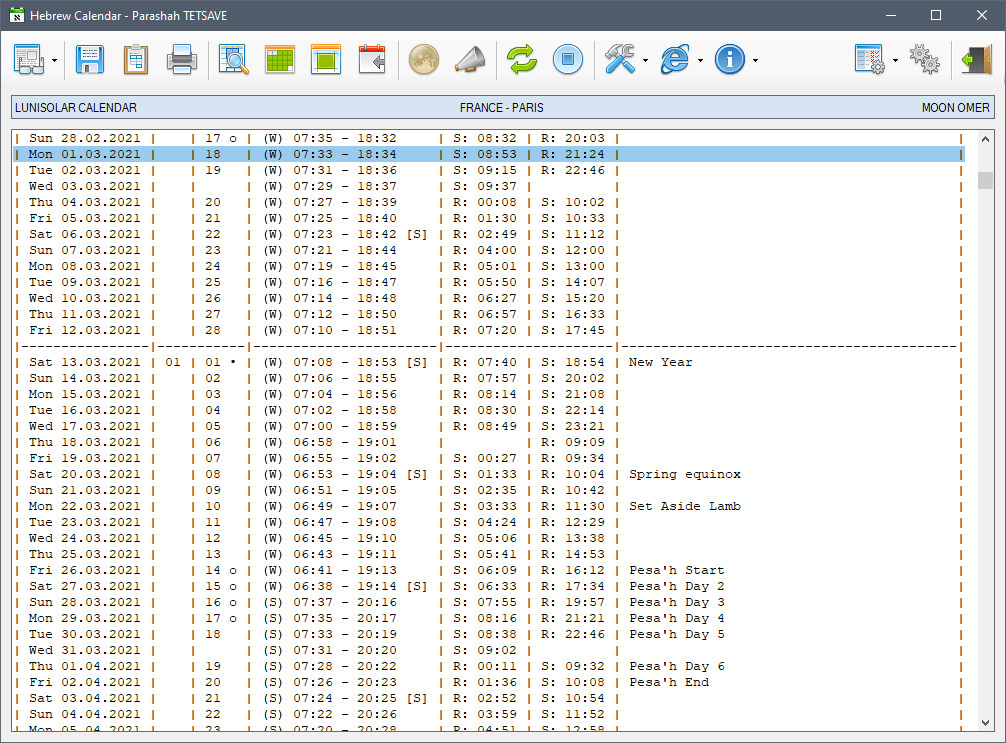Click the Print icon
The height and width of the screenshot is (743, 1006).
click(x=182, y=60)
